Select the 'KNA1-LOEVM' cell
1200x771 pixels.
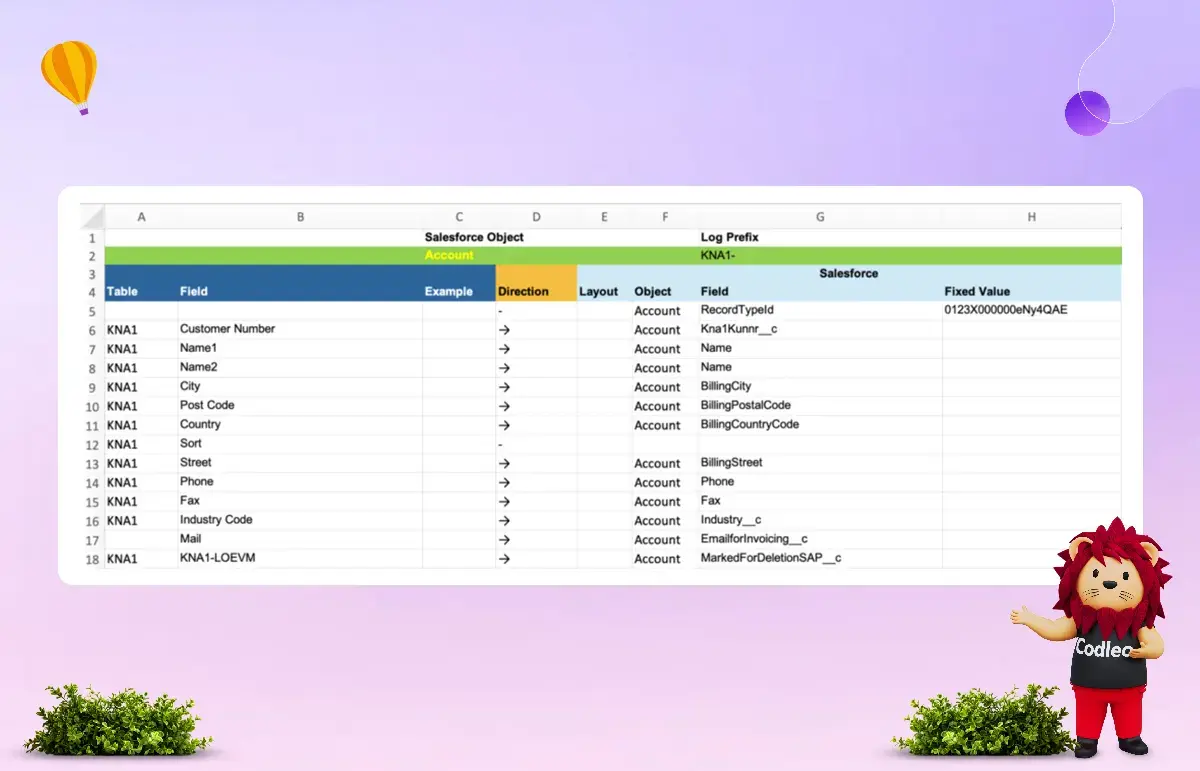[300, 559]
